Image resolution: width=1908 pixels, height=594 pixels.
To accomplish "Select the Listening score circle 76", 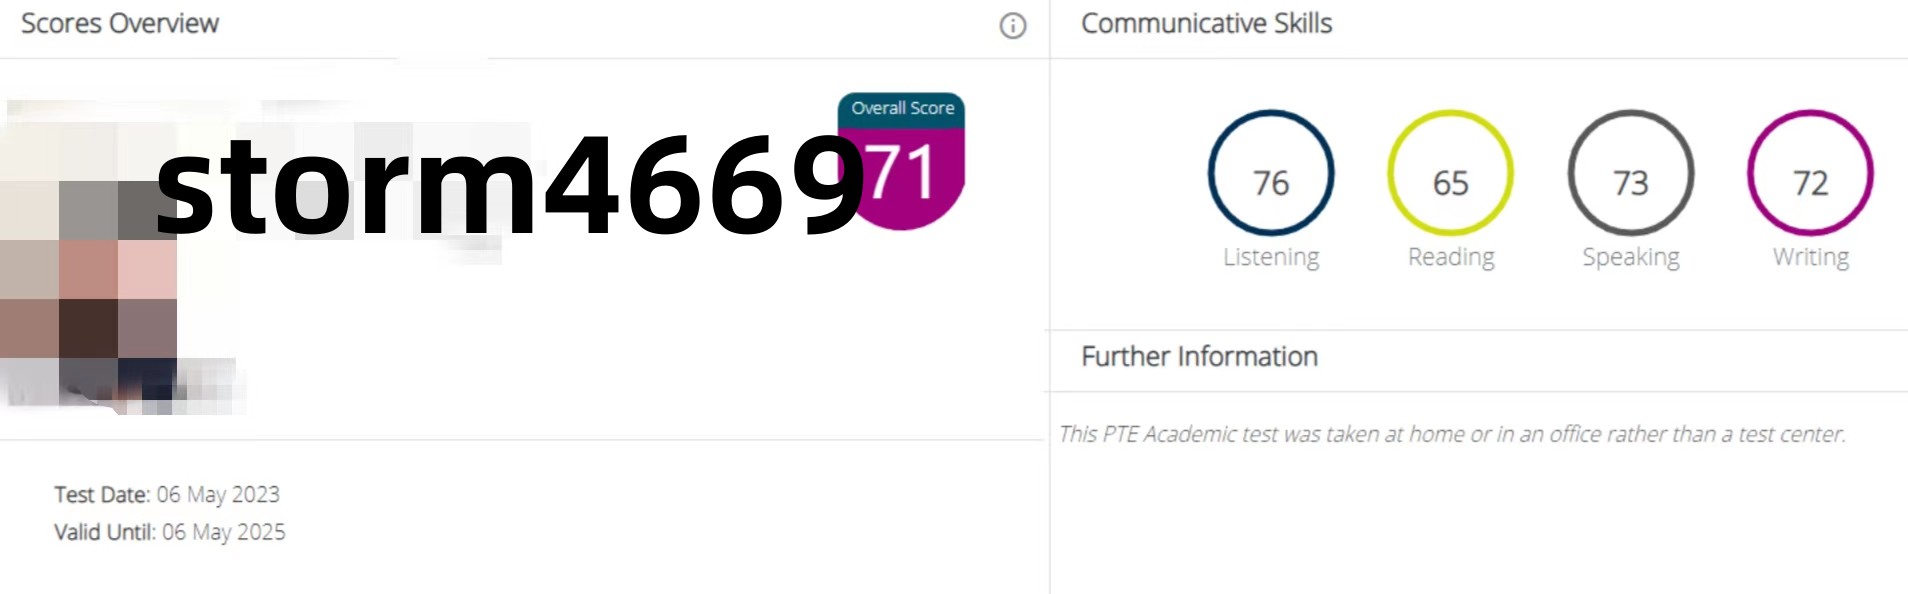I will [1271, 173].
